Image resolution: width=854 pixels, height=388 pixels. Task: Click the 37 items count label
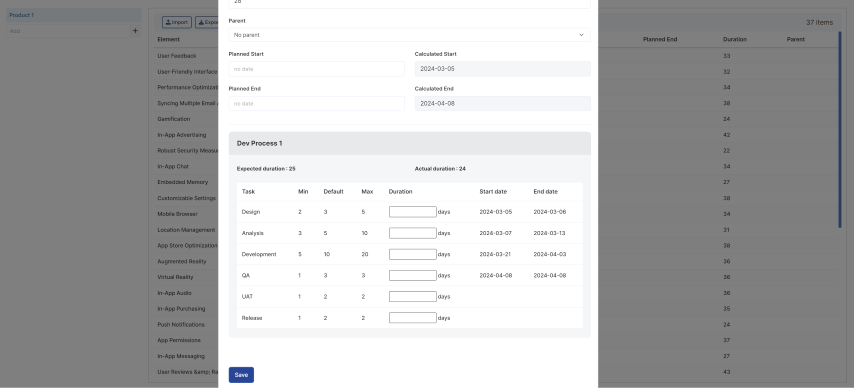pyautogui.click(x=819, y=22)
